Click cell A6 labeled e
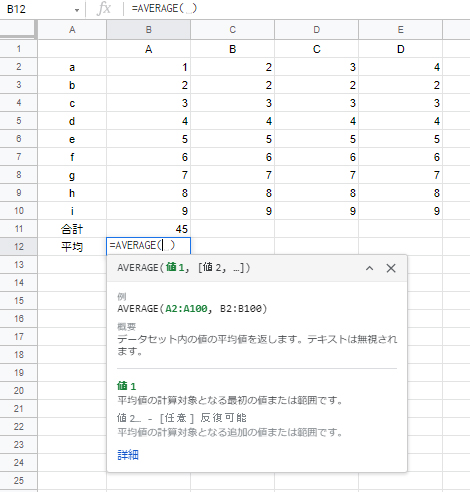This screenshot has height=492, width=470. (x=72, y=139)
